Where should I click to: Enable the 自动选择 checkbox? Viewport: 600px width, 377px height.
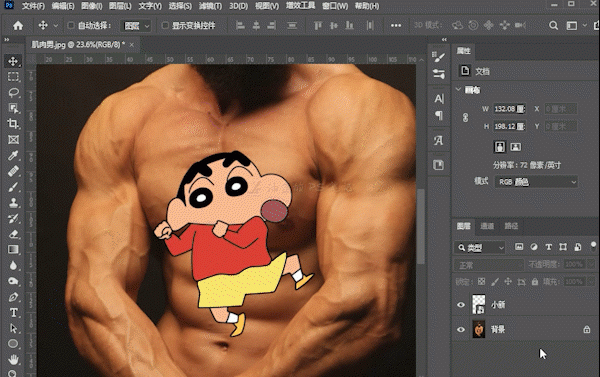point(71,25)
